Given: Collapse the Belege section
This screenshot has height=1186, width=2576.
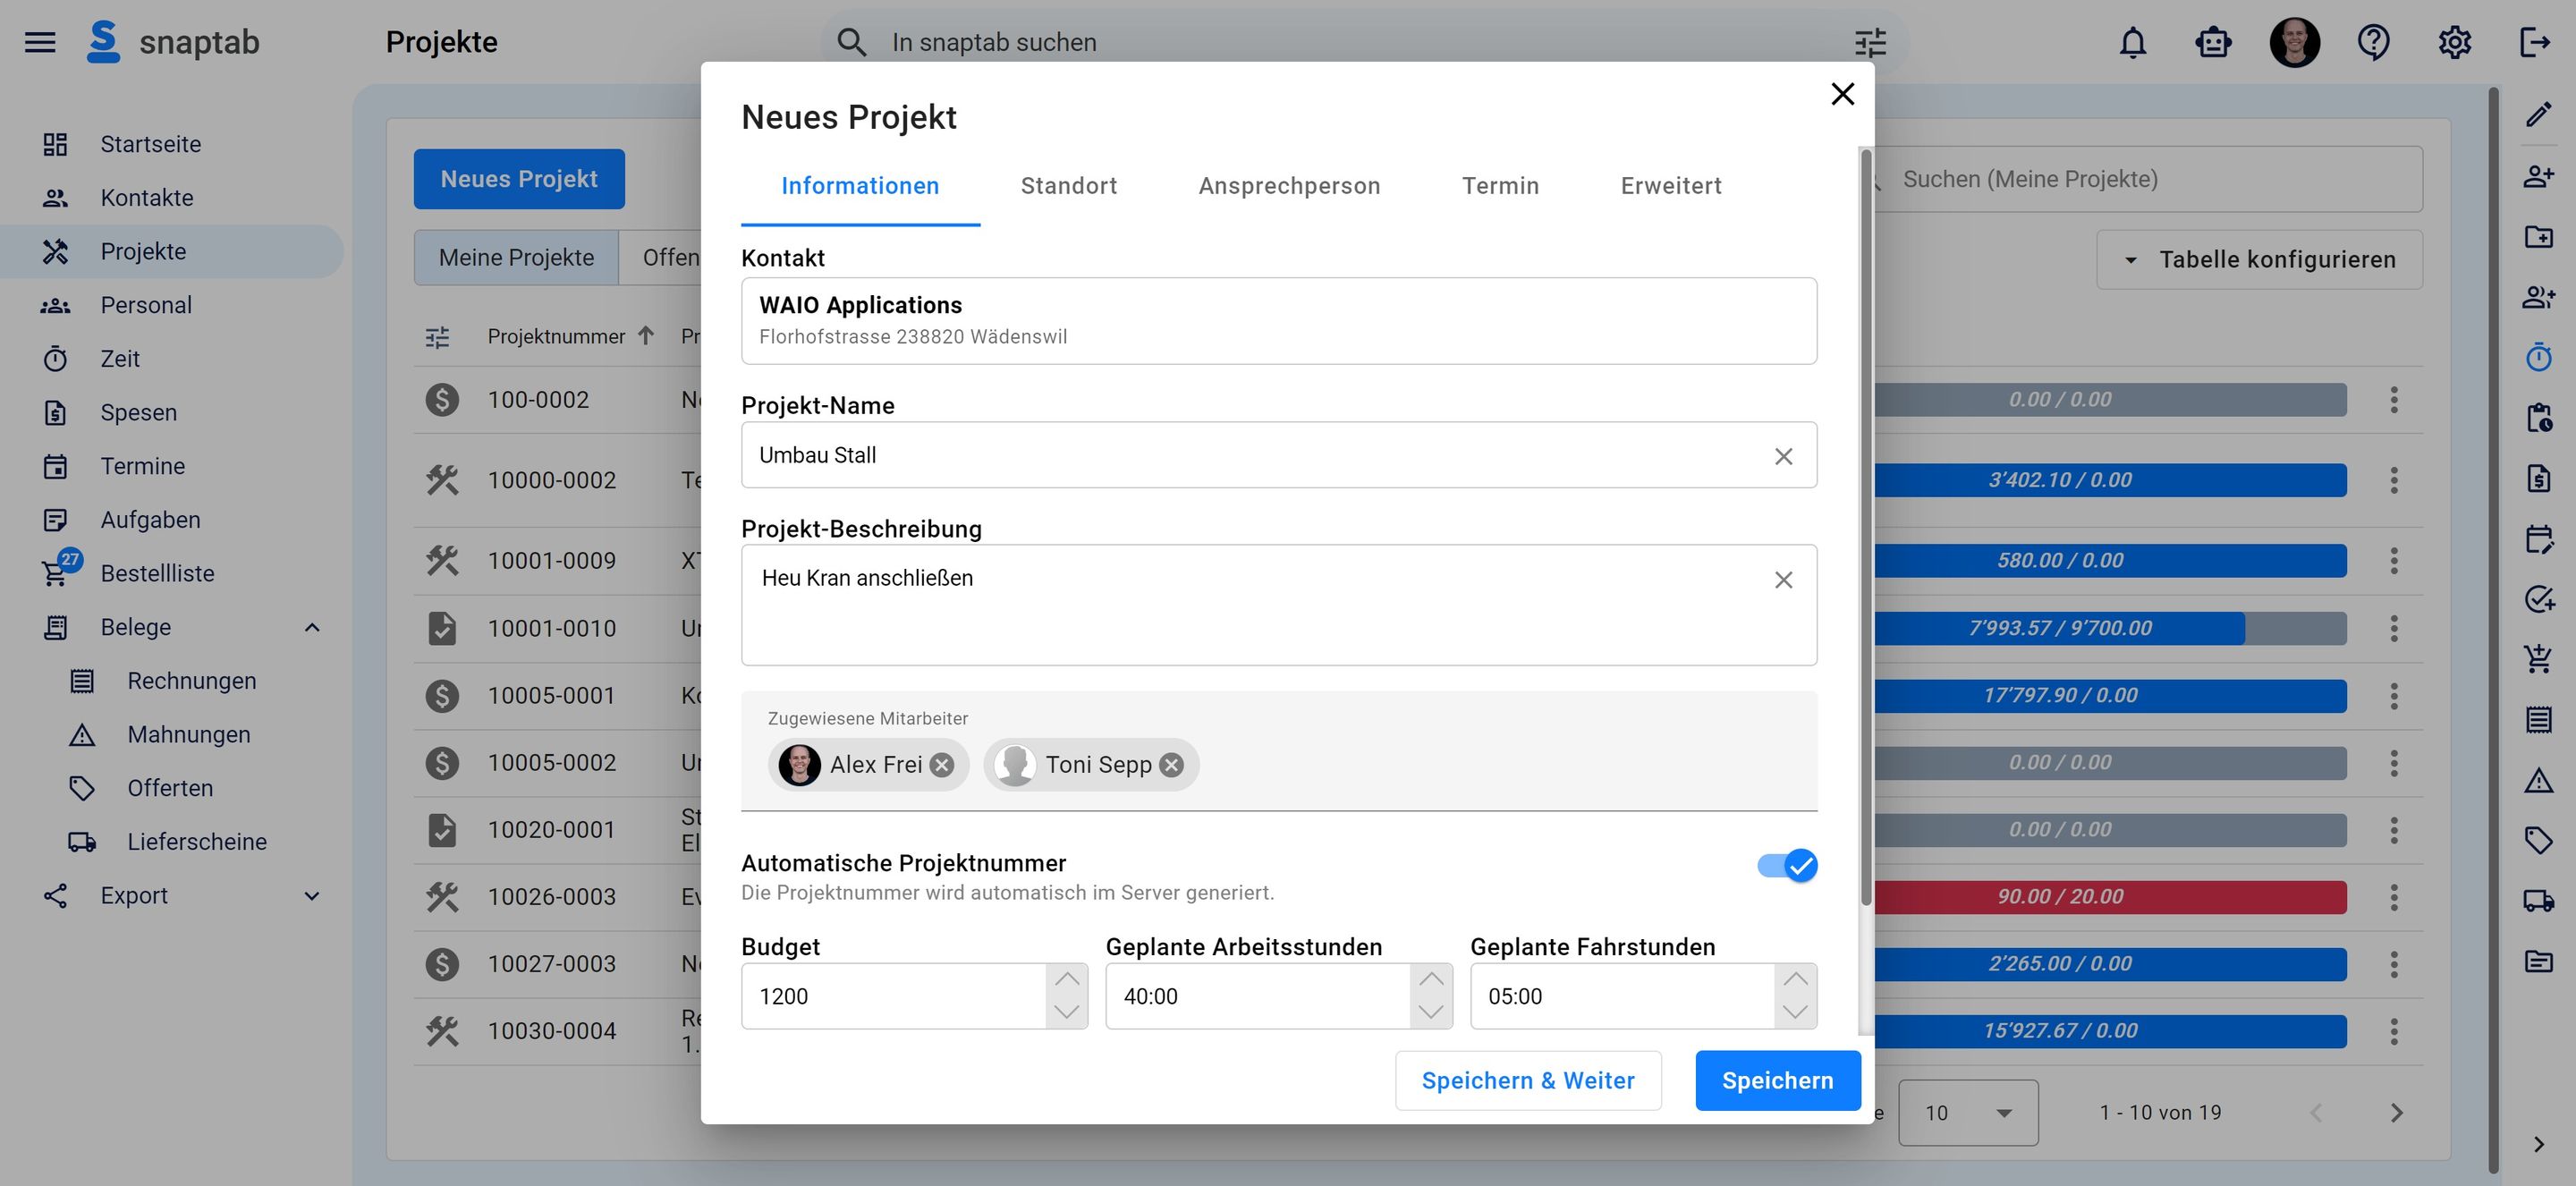Looking at the screenshot, I should 312,628.
